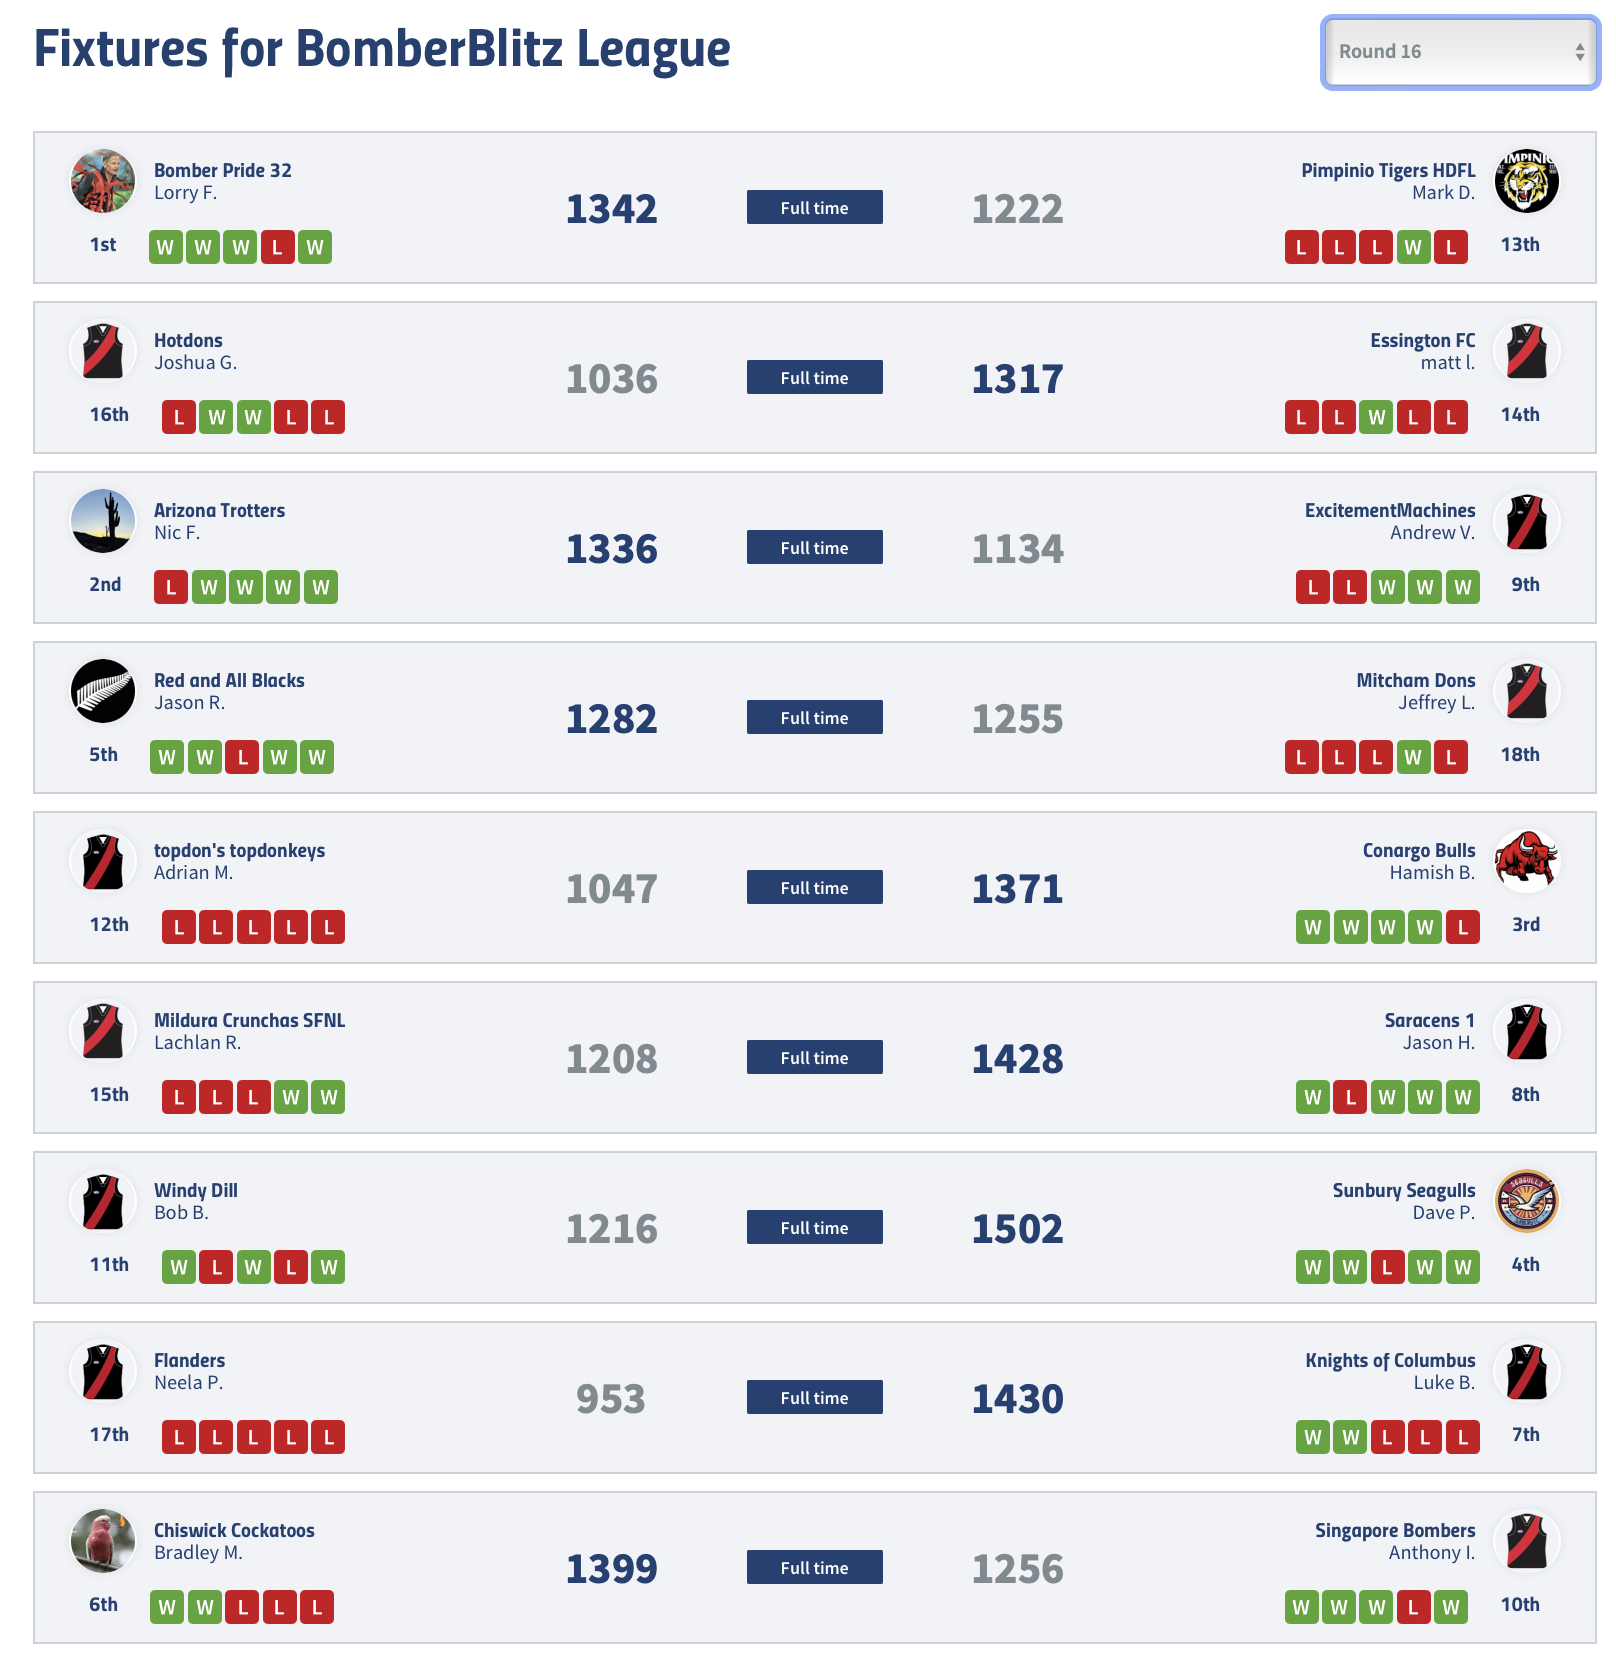Viewport: 1616px width, 1664px height.
Task: Open the Hotdons team name link
Action: click(x=188, y=340)
